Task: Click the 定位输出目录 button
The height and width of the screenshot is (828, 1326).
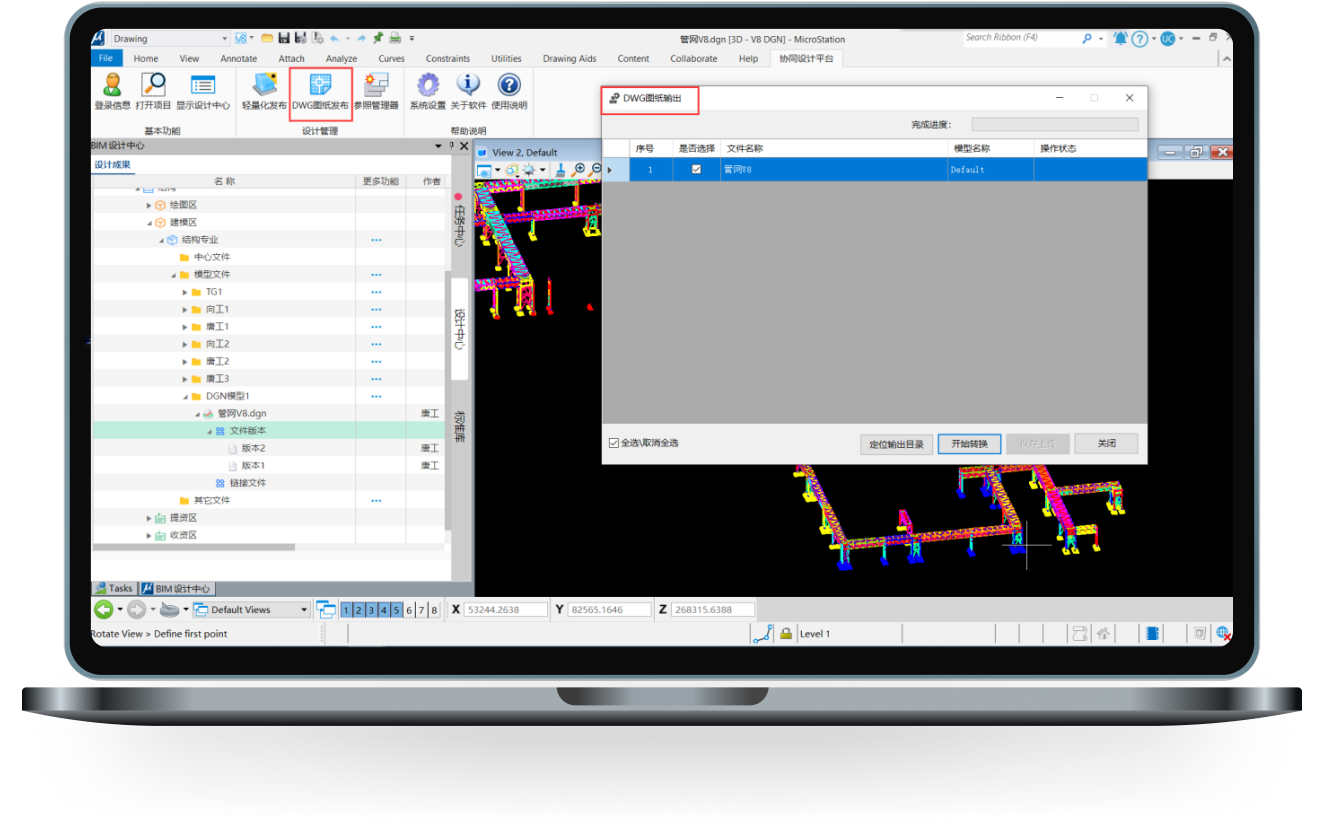Action: pyautogui.click(x=896, y=444)
